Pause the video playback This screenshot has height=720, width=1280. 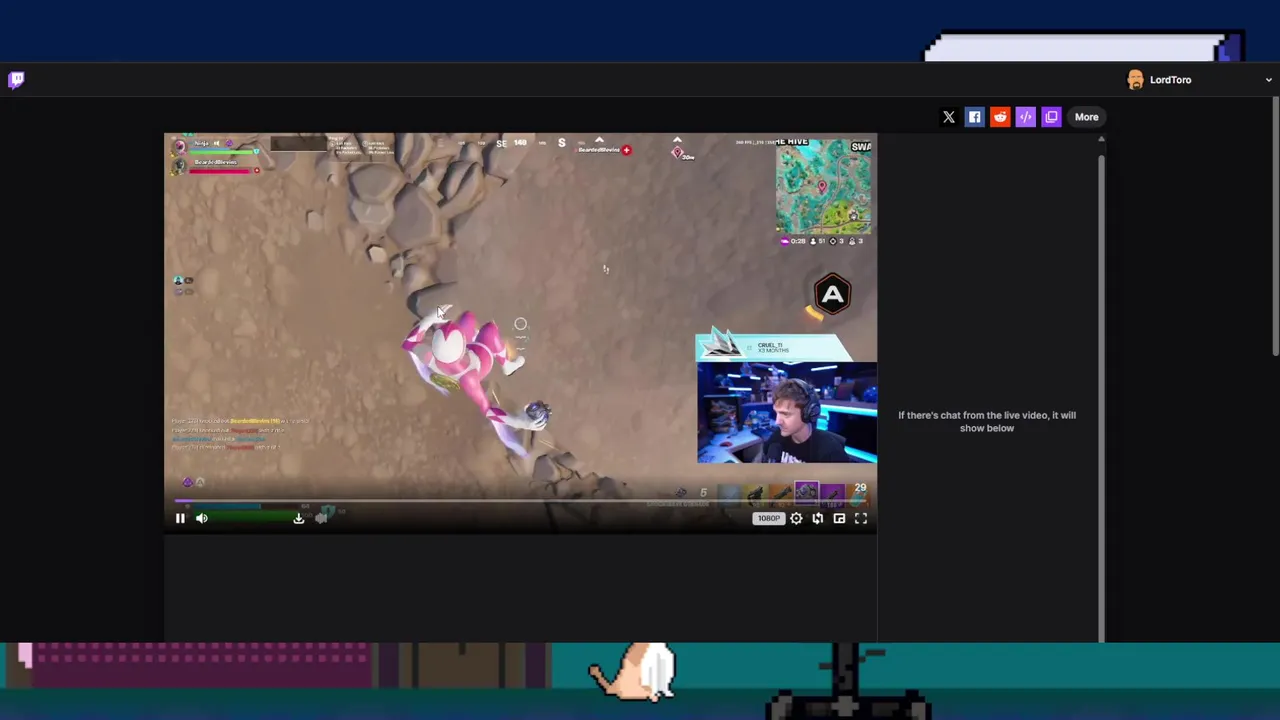coord(180,518)
